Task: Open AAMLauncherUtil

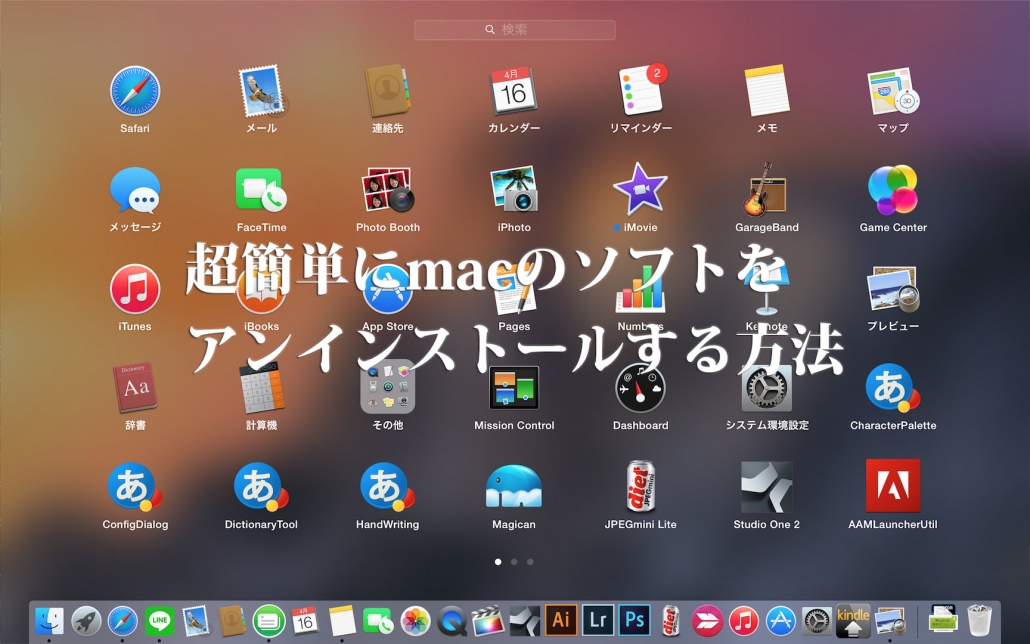Action: click(893, 486)
